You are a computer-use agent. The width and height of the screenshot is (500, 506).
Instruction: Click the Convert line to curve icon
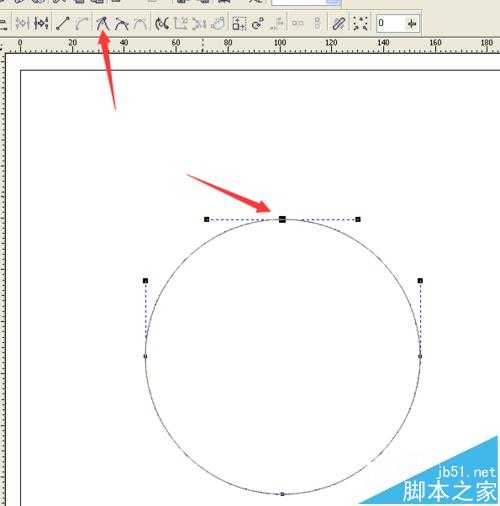tap(81, 24)
